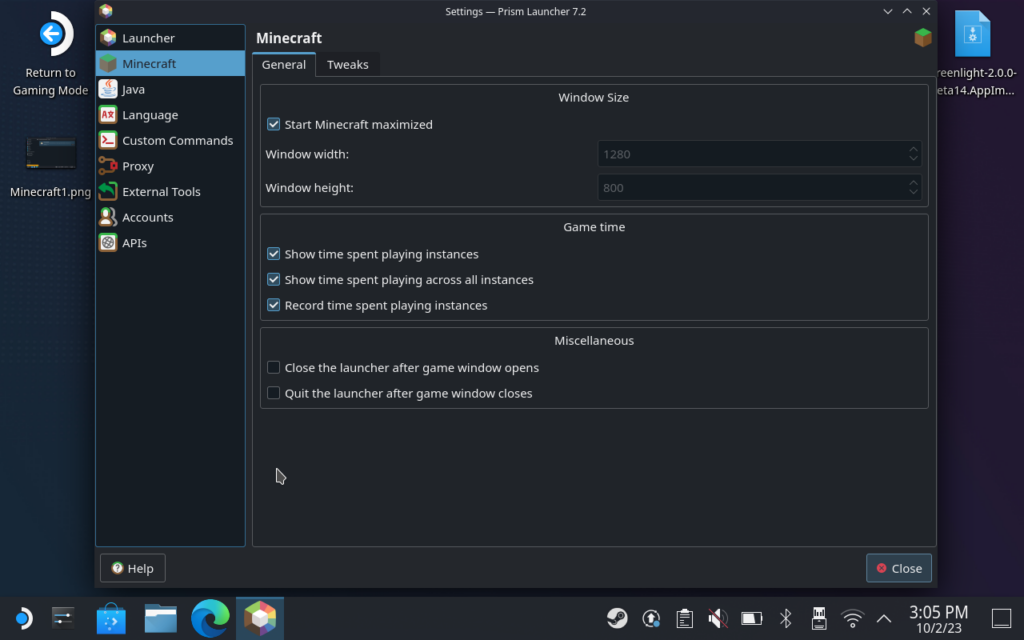Enable Close the launcher after game window opens
The image size is (1024, 640).
[x=273, y=368]
